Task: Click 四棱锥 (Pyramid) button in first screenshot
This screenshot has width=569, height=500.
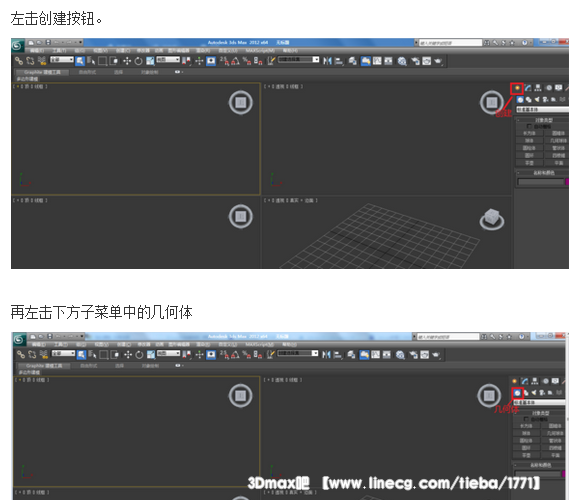Action: click(x=558, y=155)
